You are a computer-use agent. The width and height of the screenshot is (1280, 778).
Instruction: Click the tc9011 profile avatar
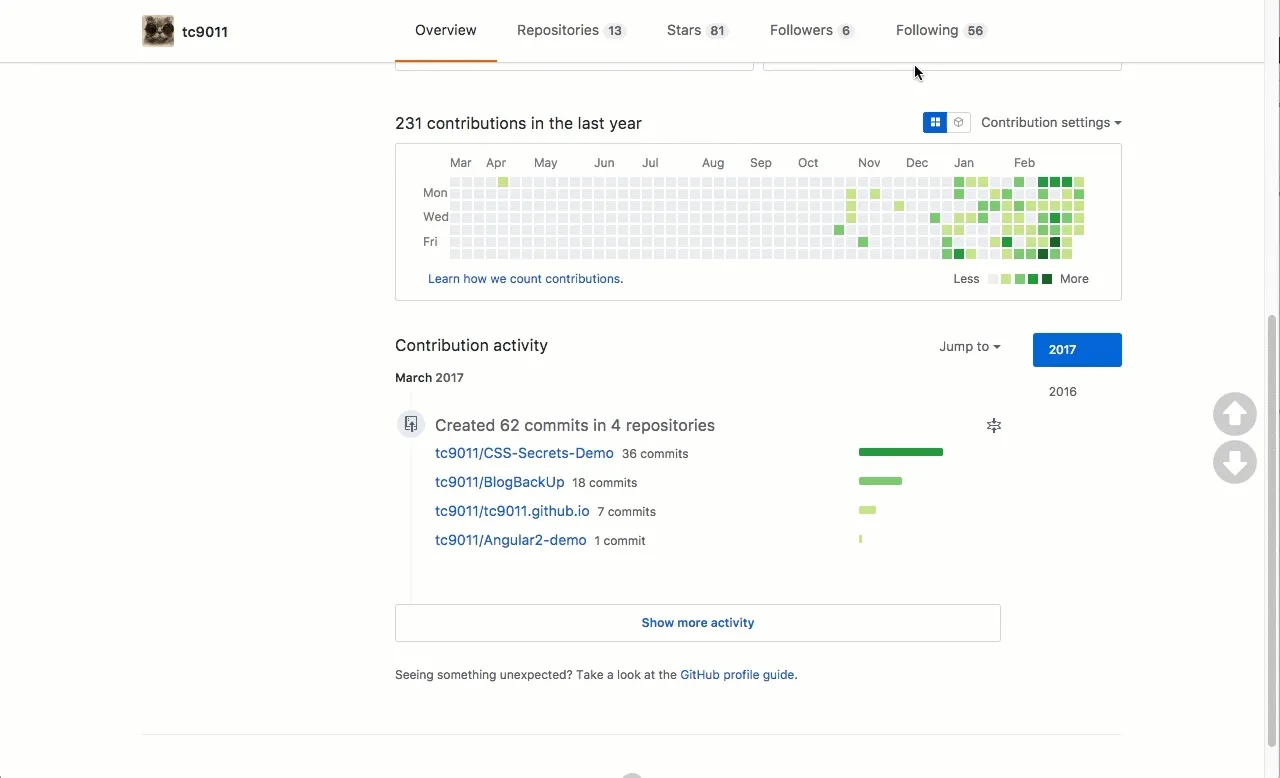click(x=158, y=31)
